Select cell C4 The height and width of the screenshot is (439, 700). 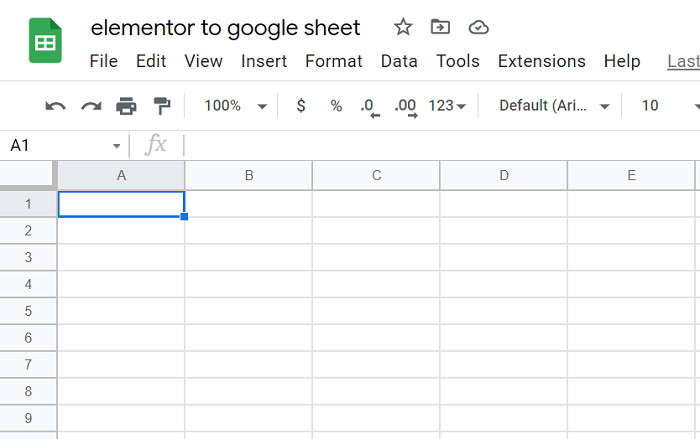click(376, 284)
